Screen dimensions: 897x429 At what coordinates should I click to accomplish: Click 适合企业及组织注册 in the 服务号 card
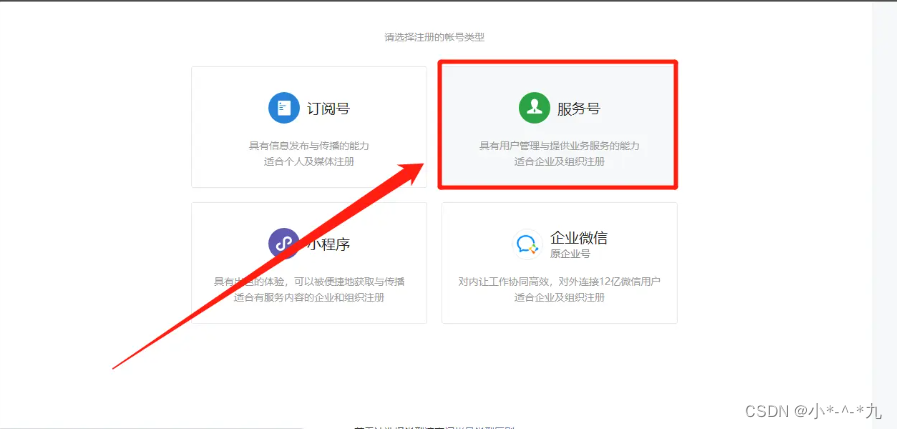click(x=559, y=161)
